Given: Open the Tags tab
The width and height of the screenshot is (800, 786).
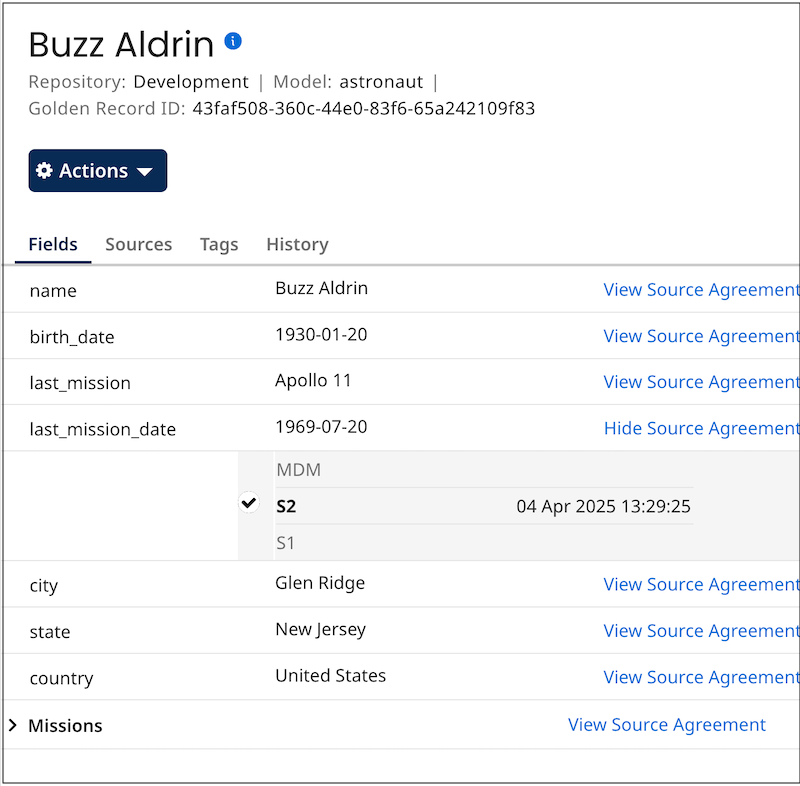Looking at the screenshot, I should pos(219,244).
